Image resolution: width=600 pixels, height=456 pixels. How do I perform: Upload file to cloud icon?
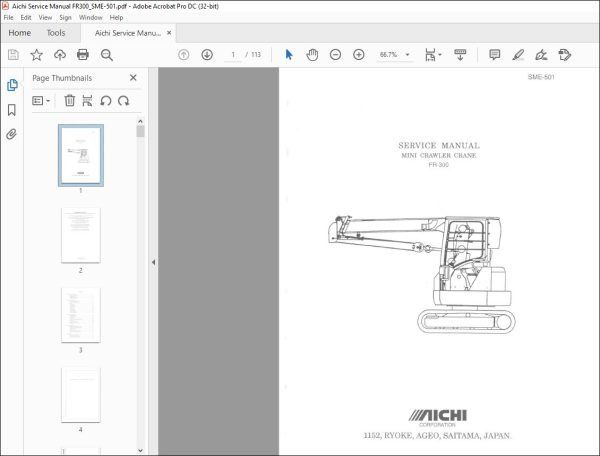pyautogui.click(x=60, y=55)
